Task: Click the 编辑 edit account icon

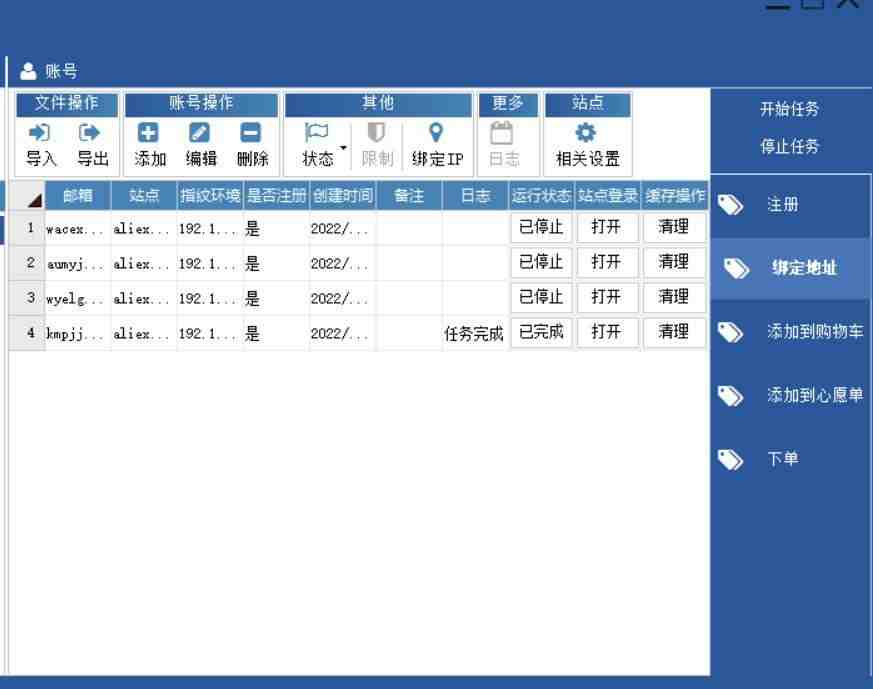Action: 199,132
